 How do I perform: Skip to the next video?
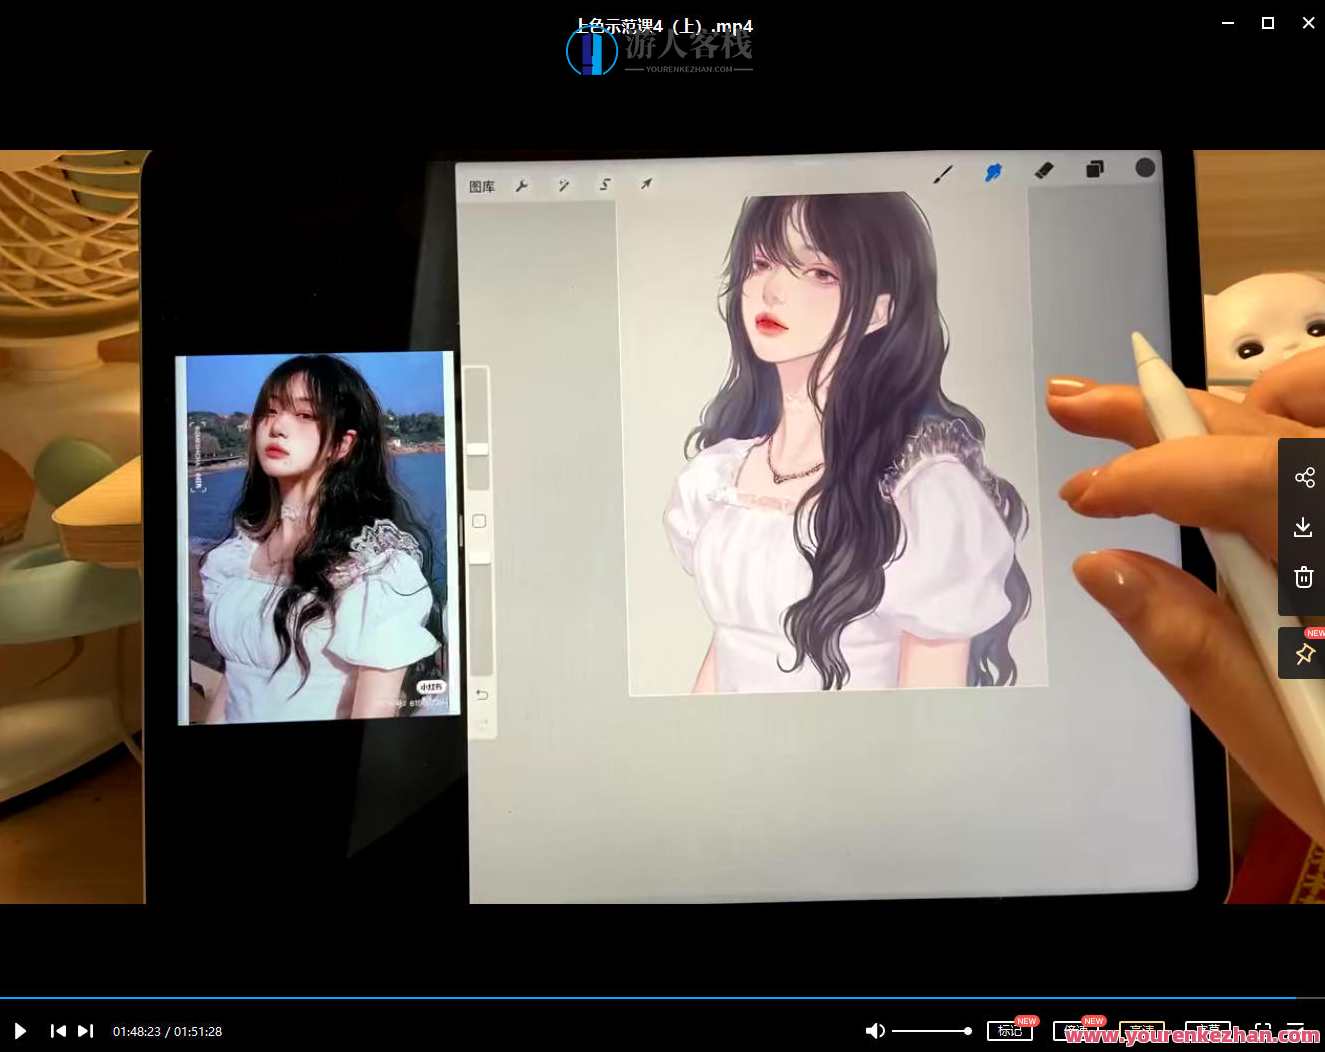point(86,1031)
